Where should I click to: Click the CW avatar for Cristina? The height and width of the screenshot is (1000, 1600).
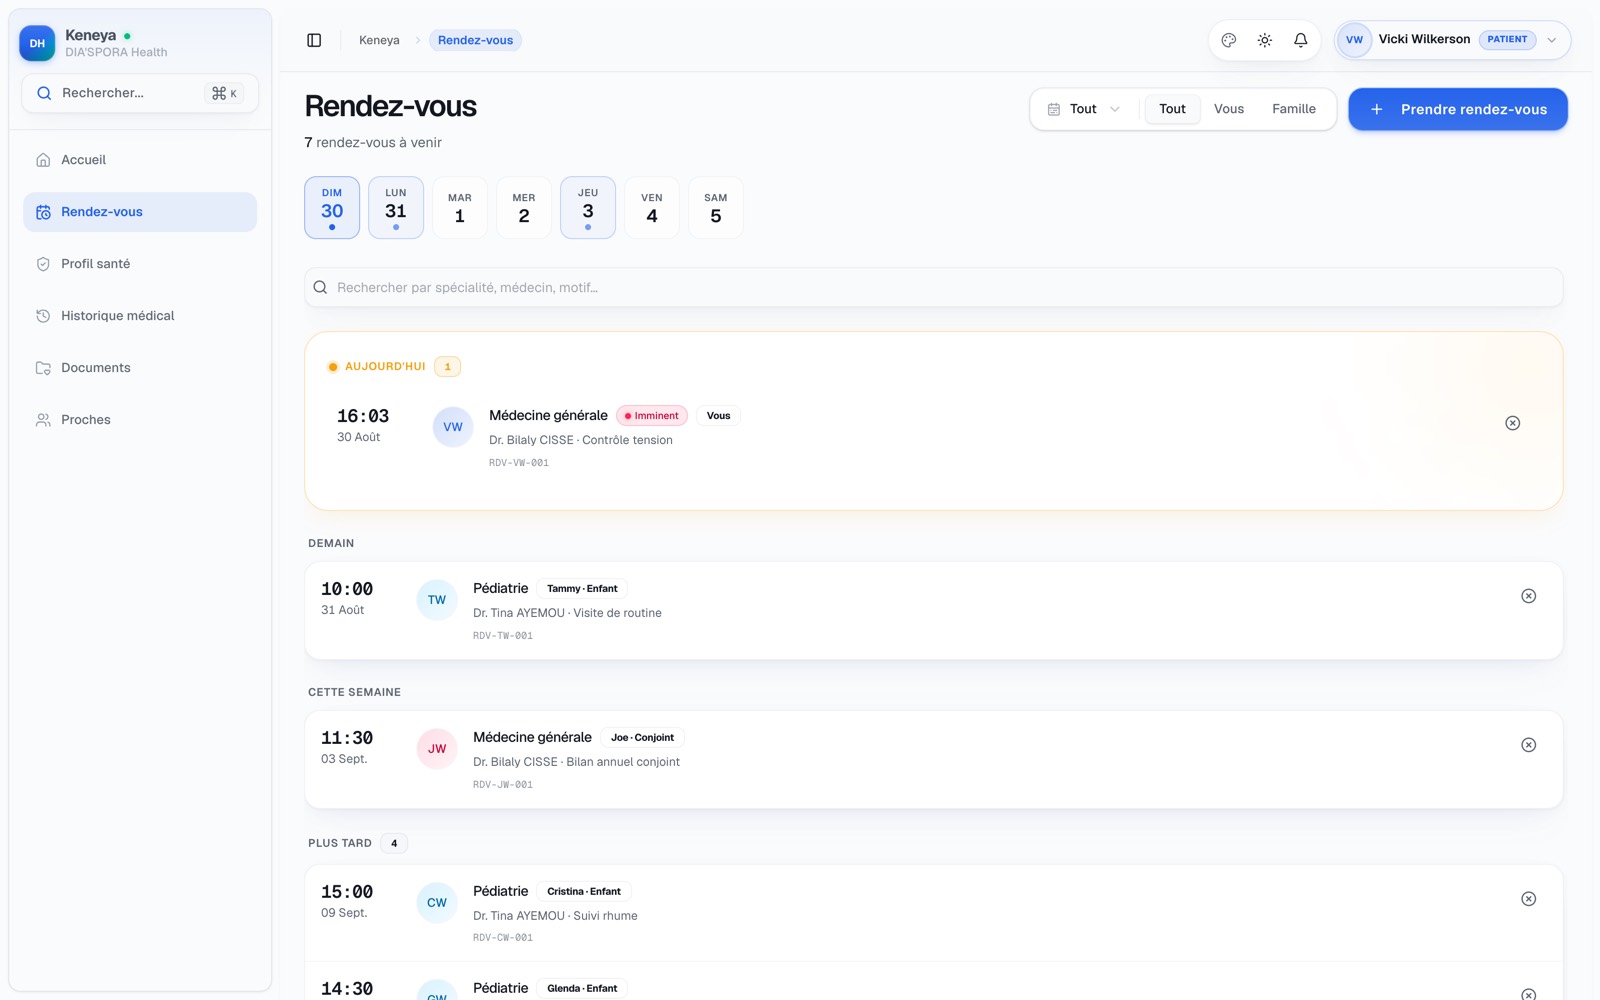coord(437,903)
